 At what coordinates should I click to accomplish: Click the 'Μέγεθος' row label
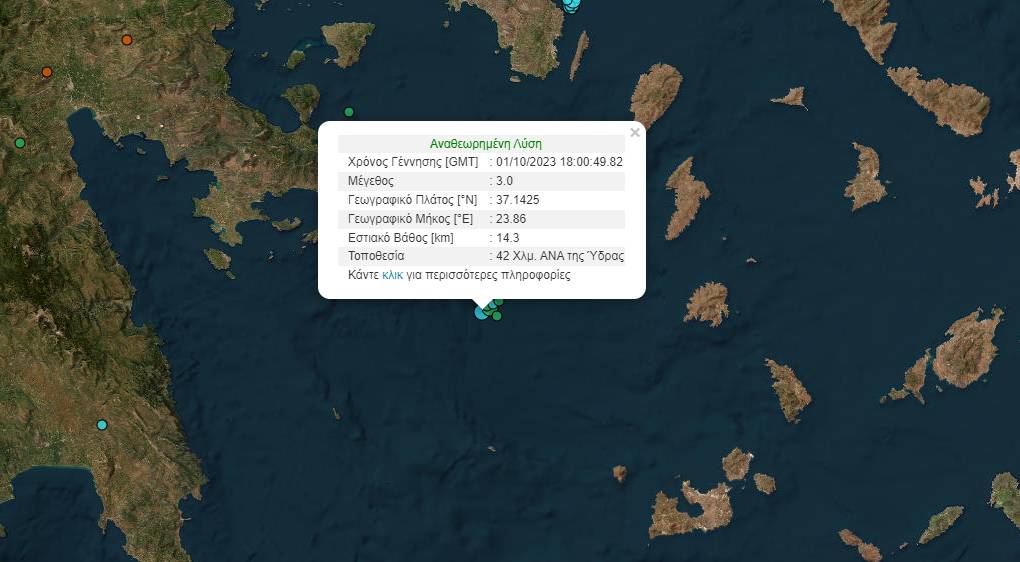(x=370, y=181)
